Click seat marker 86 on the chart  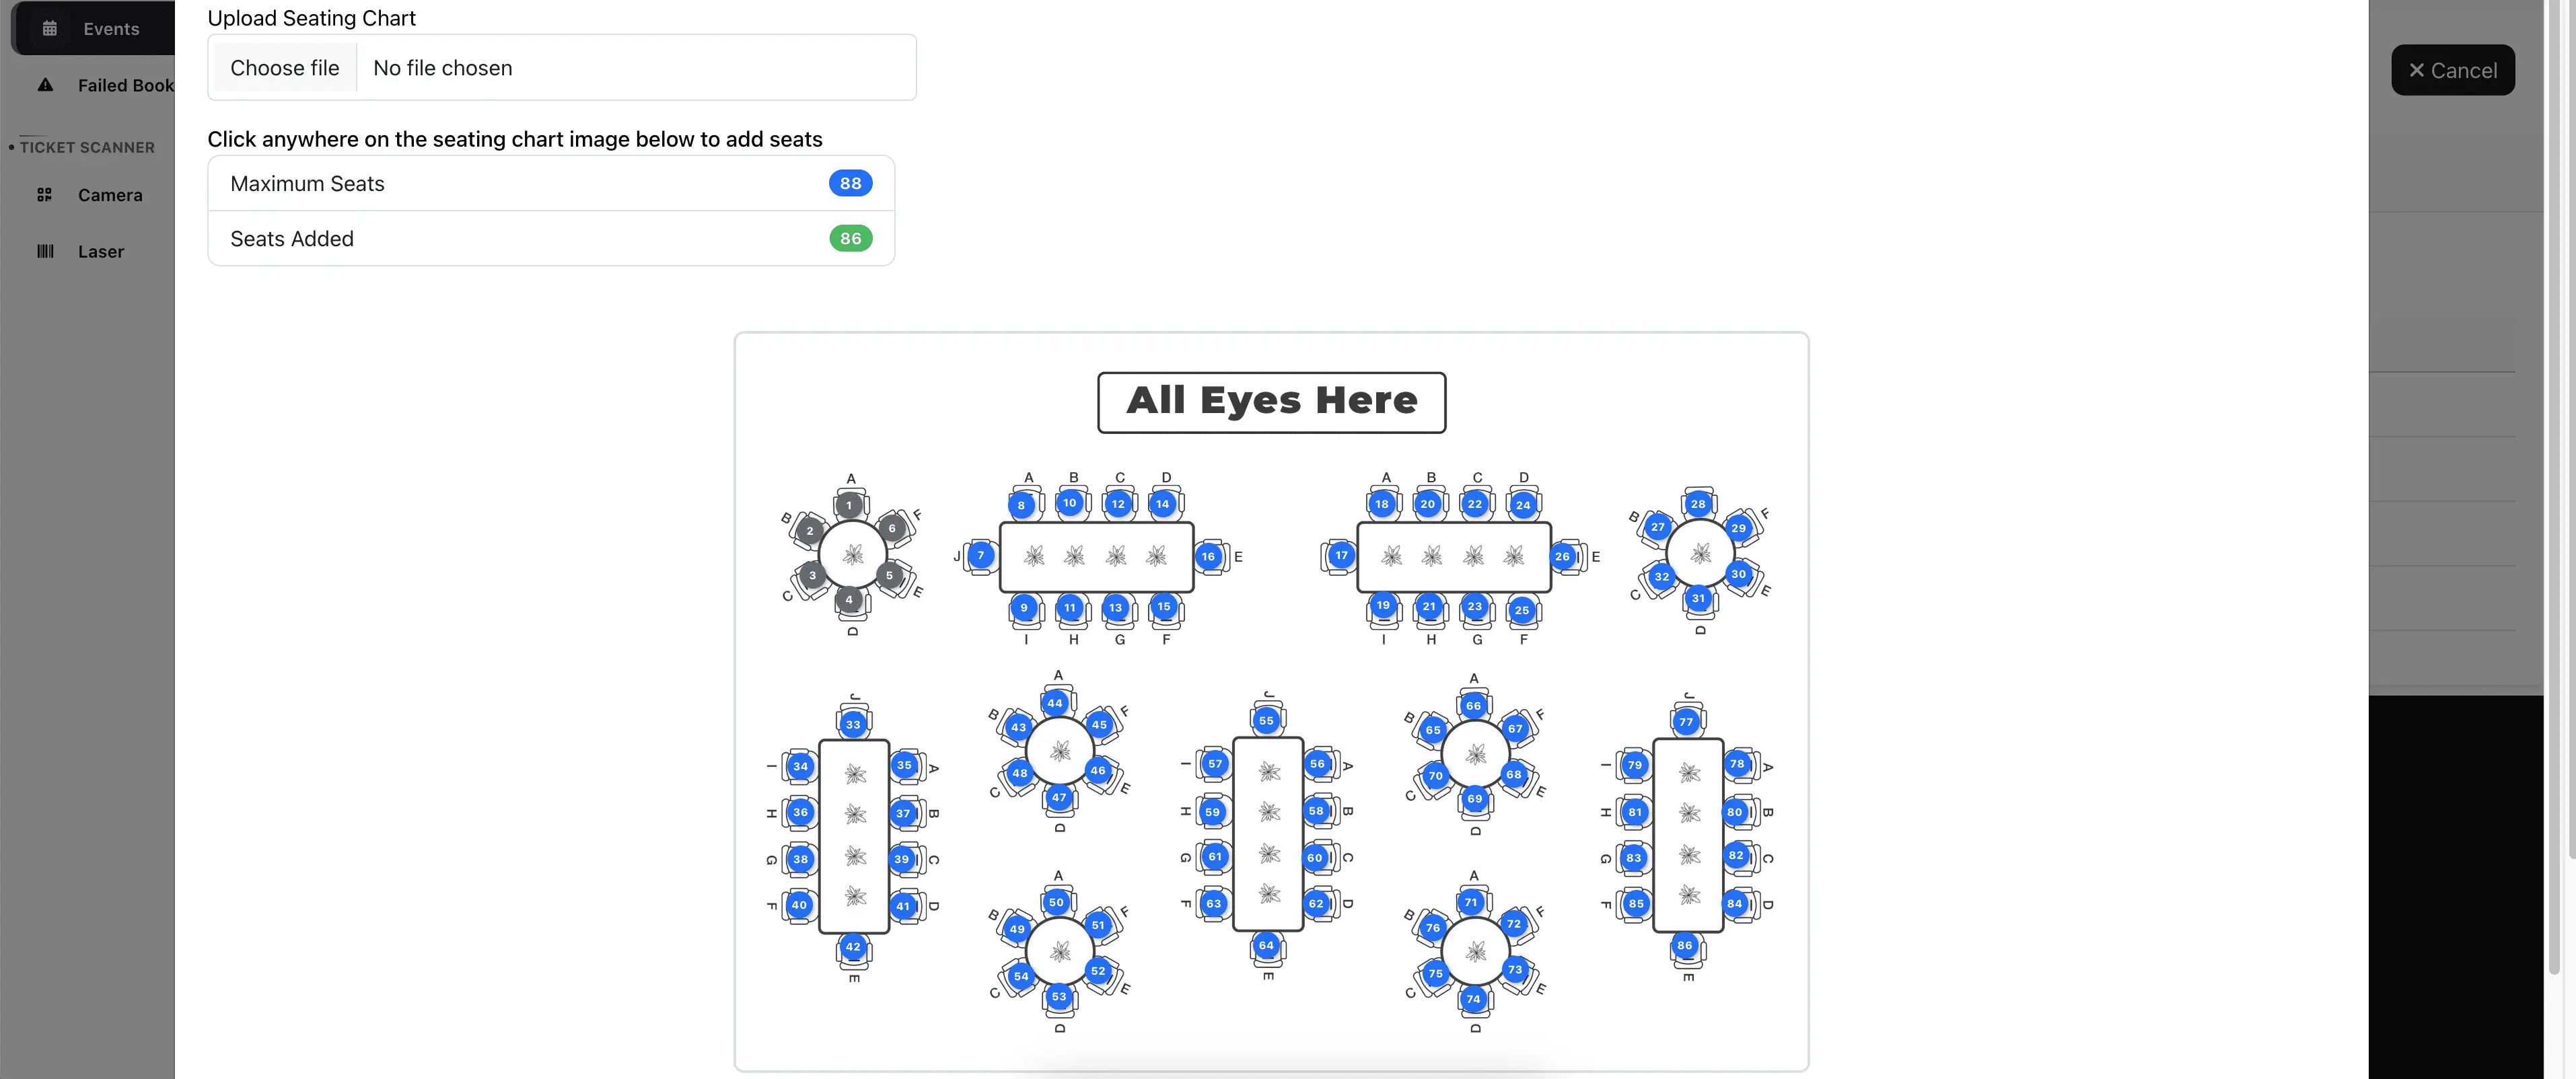click(x=1685, y=945)
